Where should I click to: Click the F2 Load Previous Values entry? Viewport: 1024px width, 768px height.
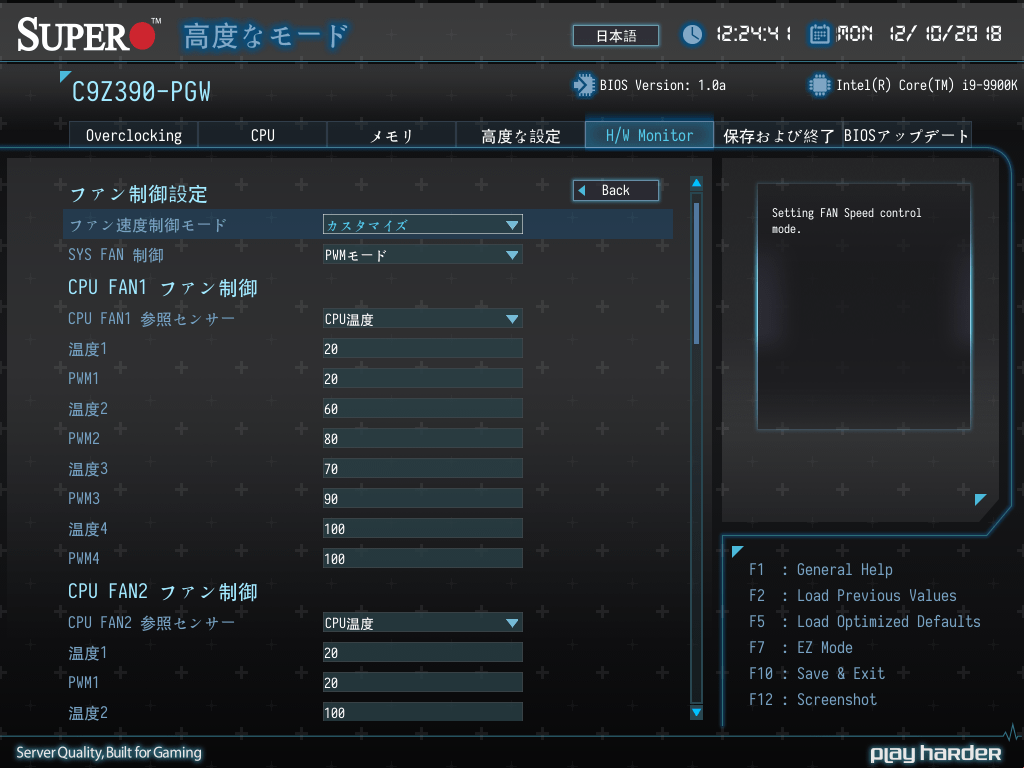coord(852,596)
